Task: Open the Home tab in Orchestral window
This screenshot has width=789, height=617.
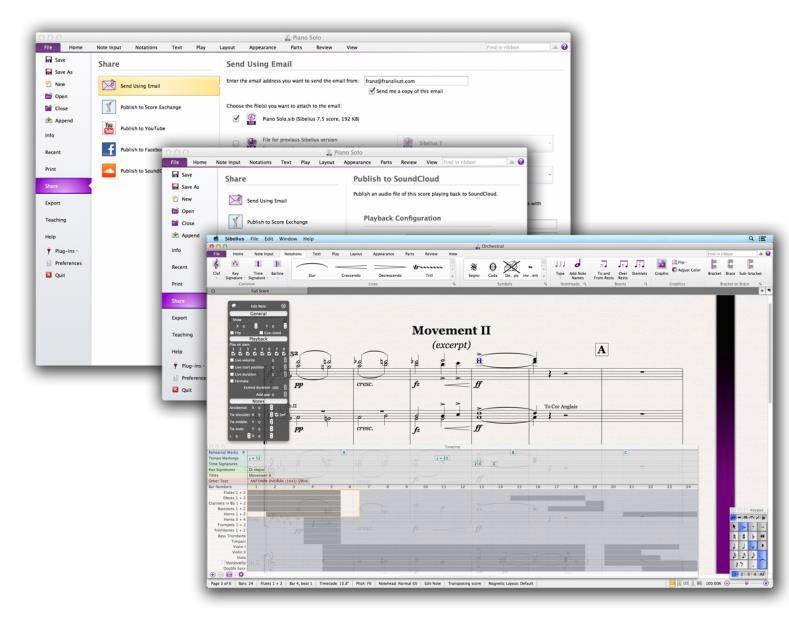Action: (238, 254)
